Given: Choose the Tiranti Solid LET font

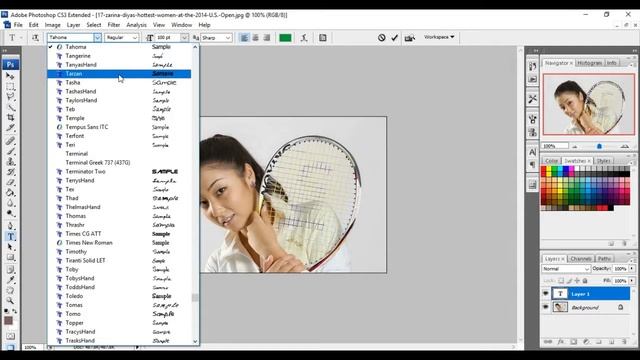Looking at the screenshot, I should click(119, 260).
